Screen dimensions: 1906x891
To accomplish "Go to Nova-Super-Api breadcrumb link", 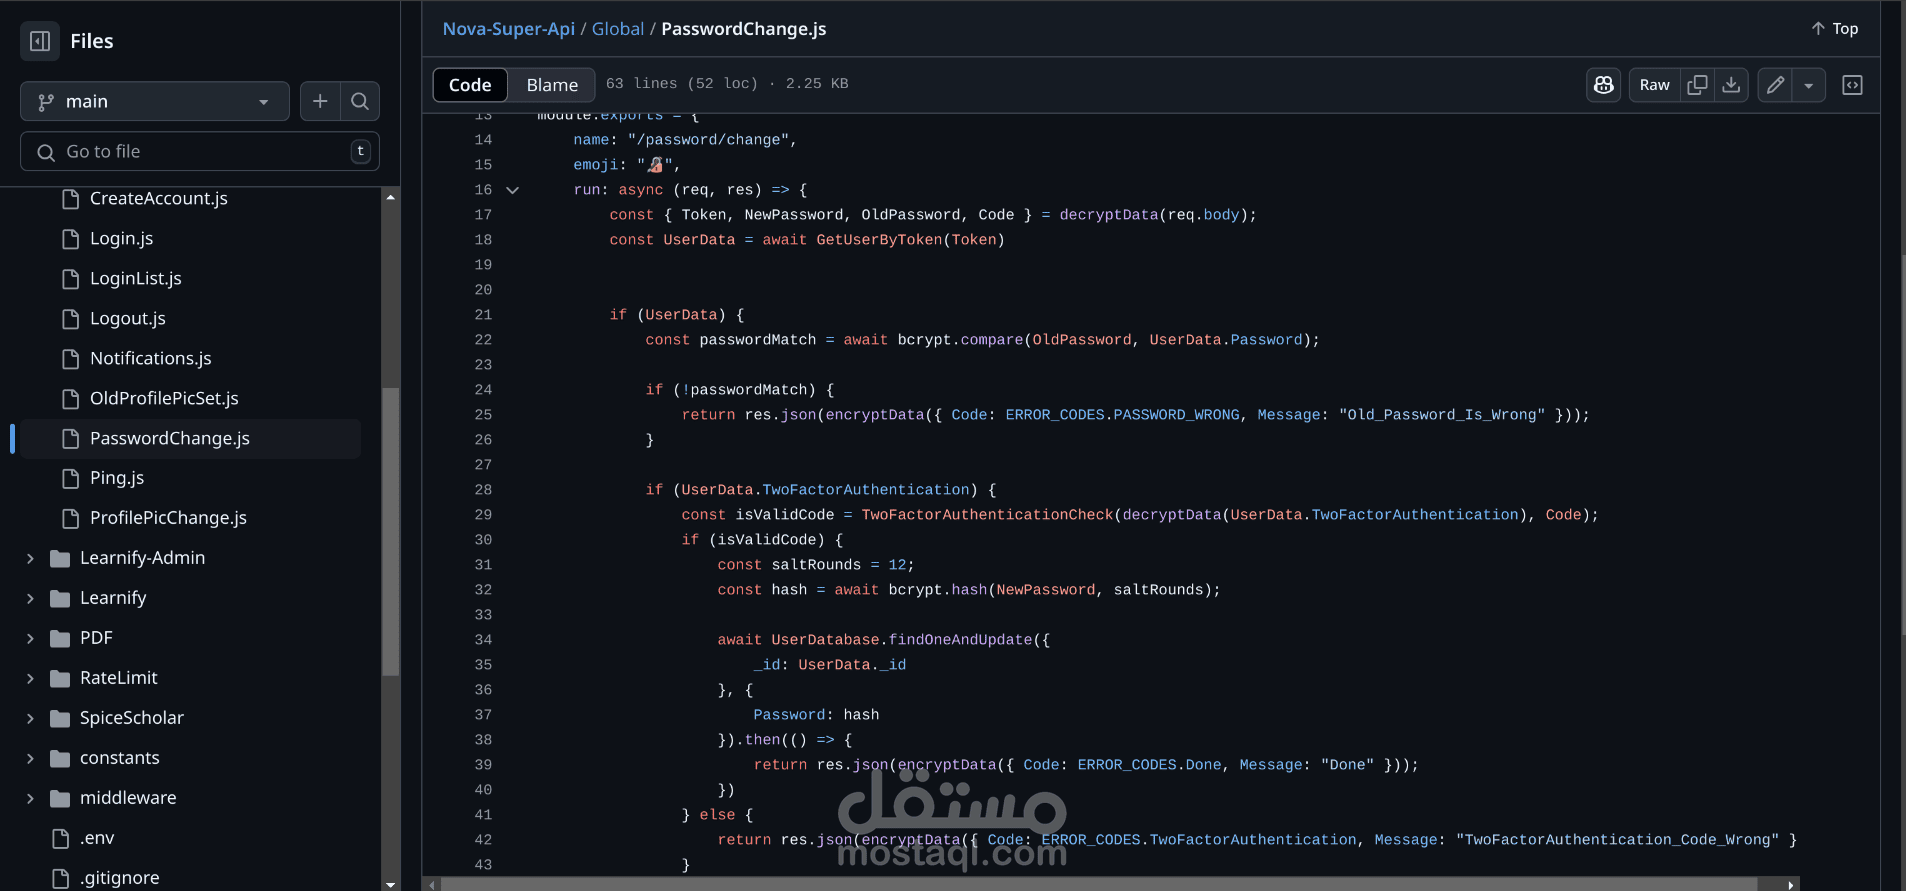I will tap(509, 29).
